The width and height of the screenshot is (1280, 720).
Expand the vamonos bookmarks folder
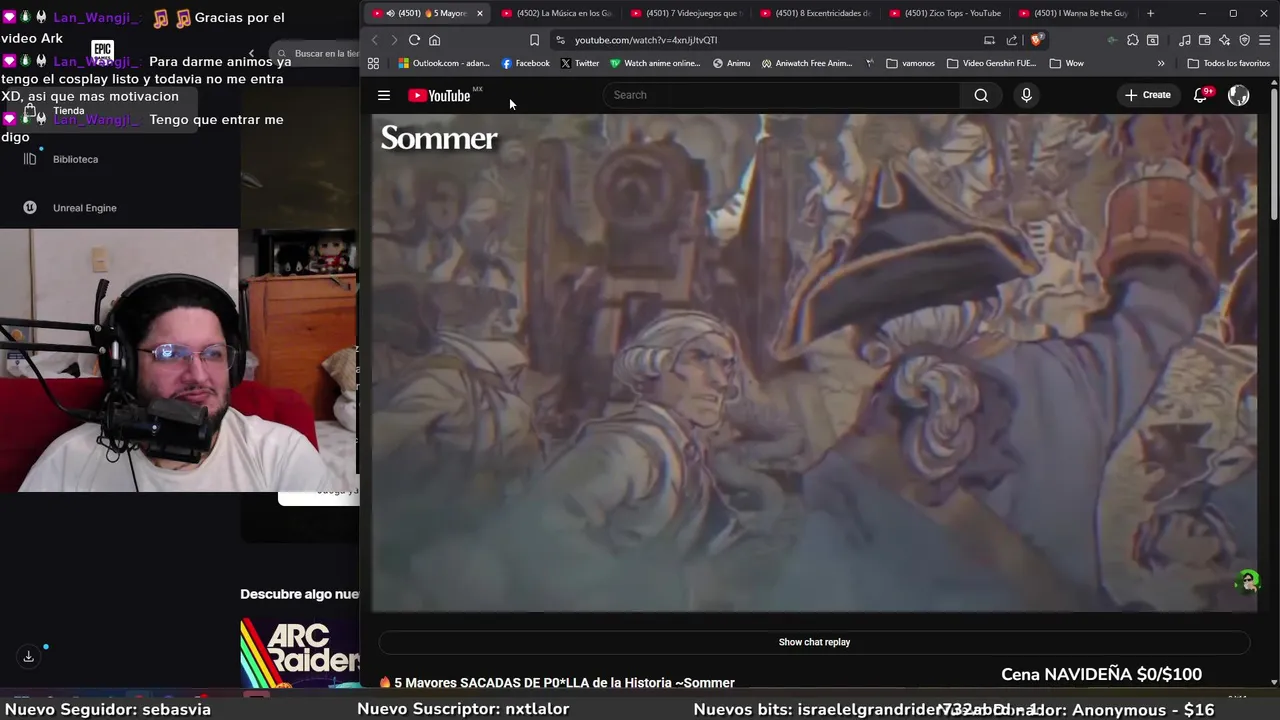click(x=910, y=63)
